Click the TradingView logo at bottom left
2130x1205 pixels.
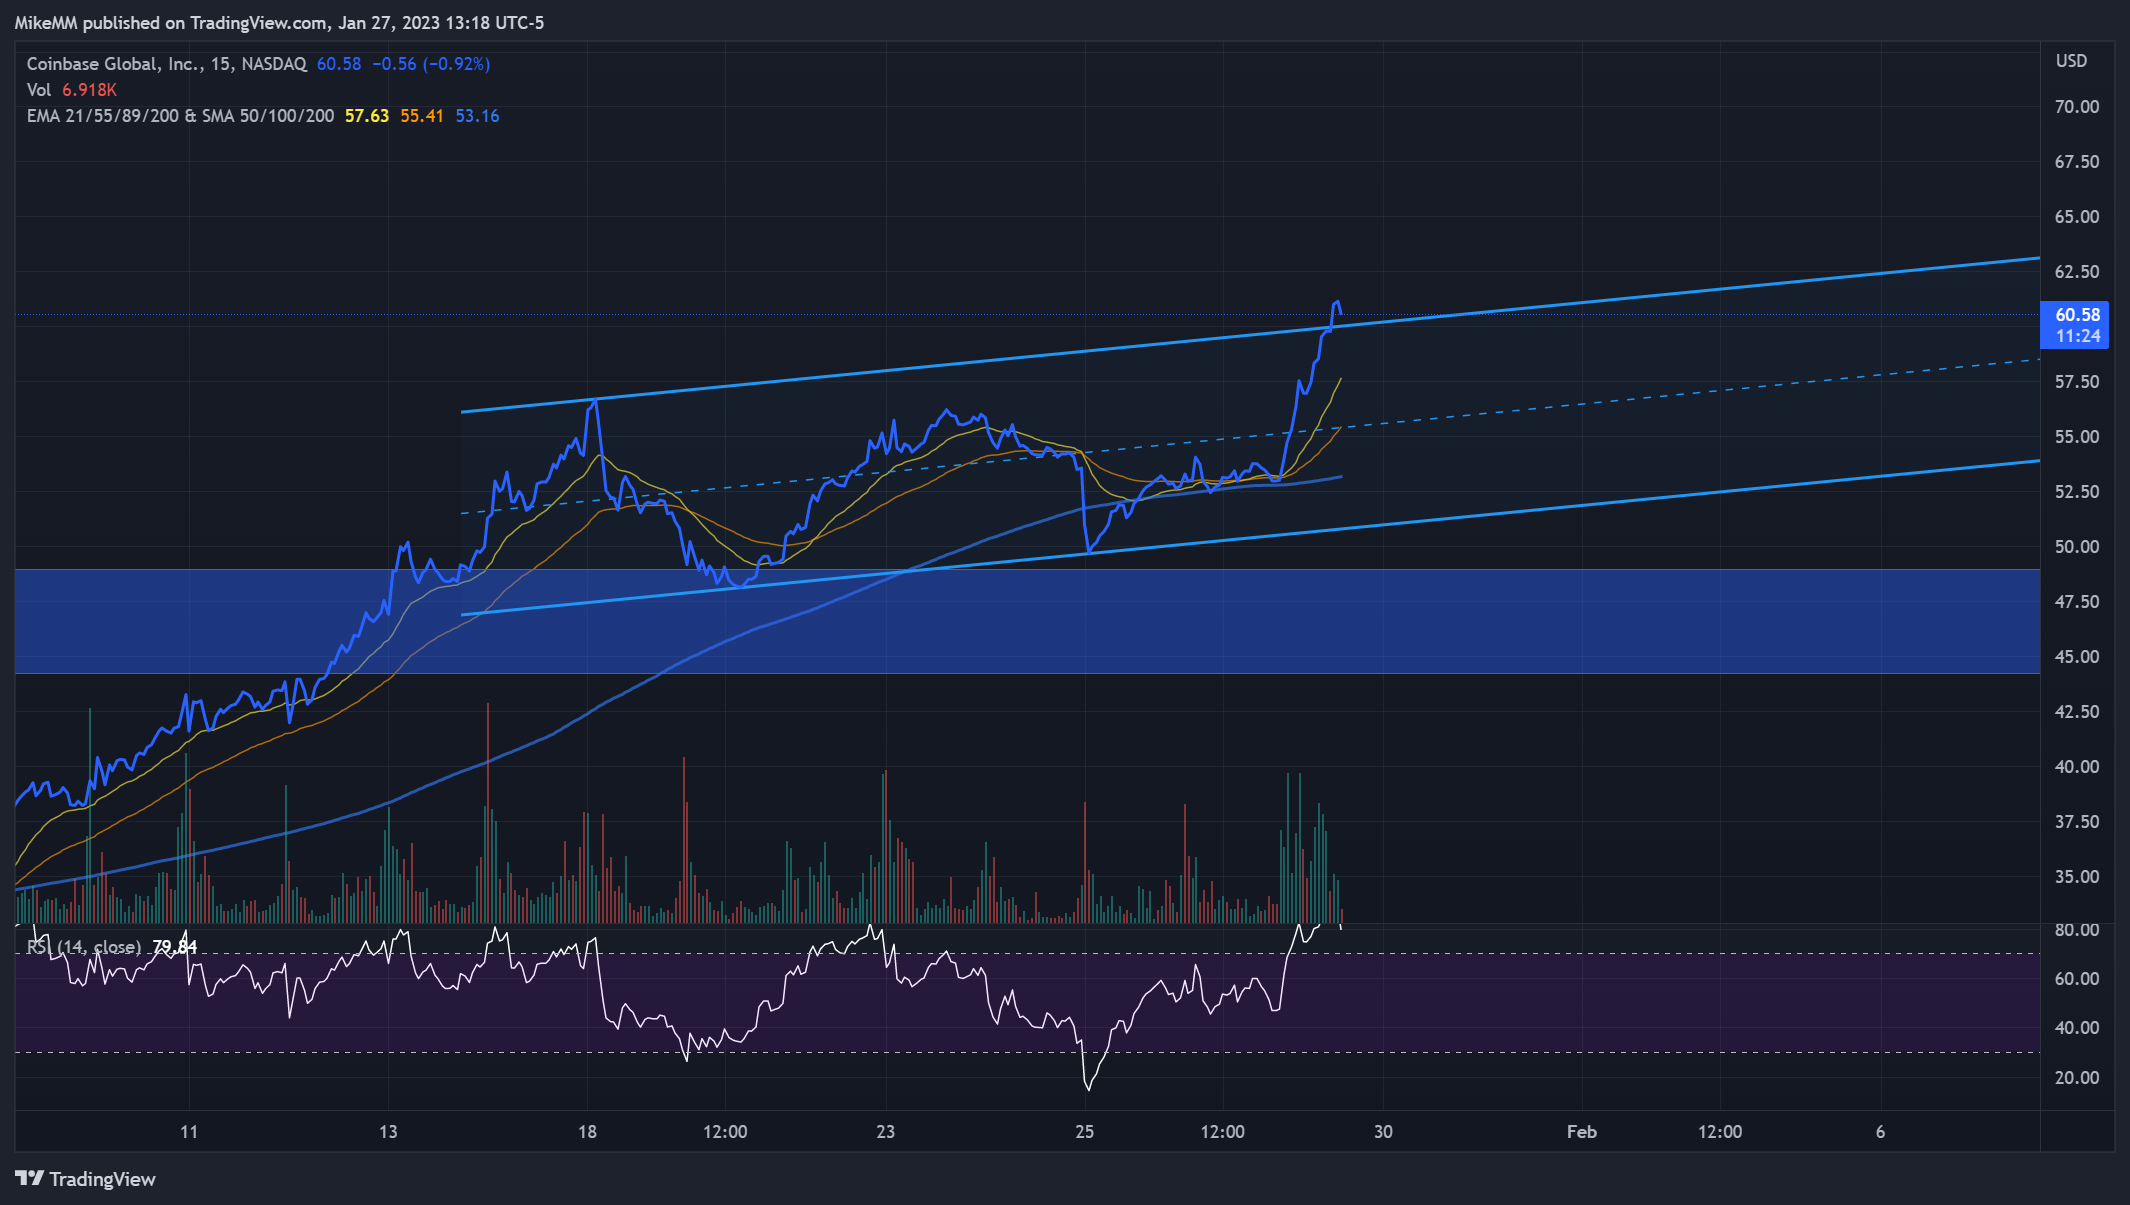[x=86, y=1179]
